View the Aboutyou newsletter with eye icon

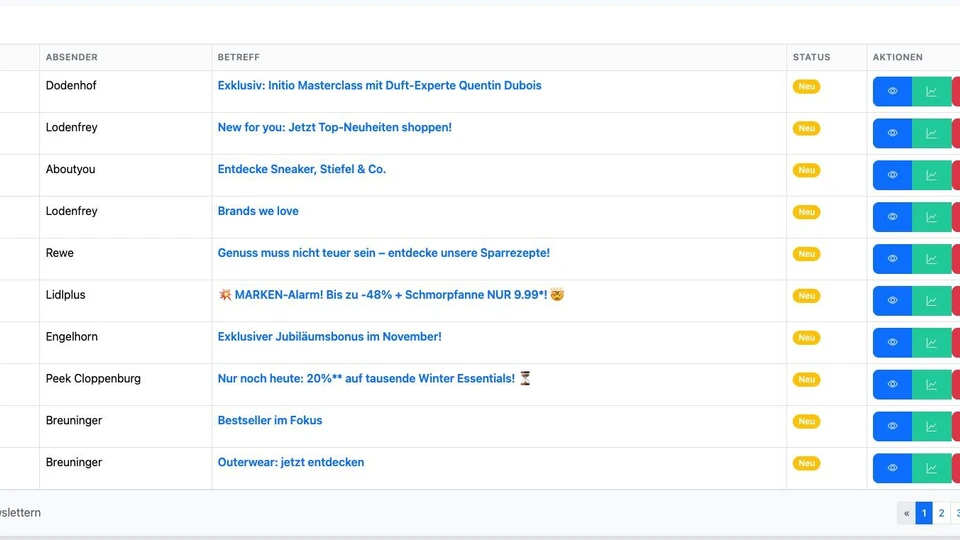[x=892, y=175]
